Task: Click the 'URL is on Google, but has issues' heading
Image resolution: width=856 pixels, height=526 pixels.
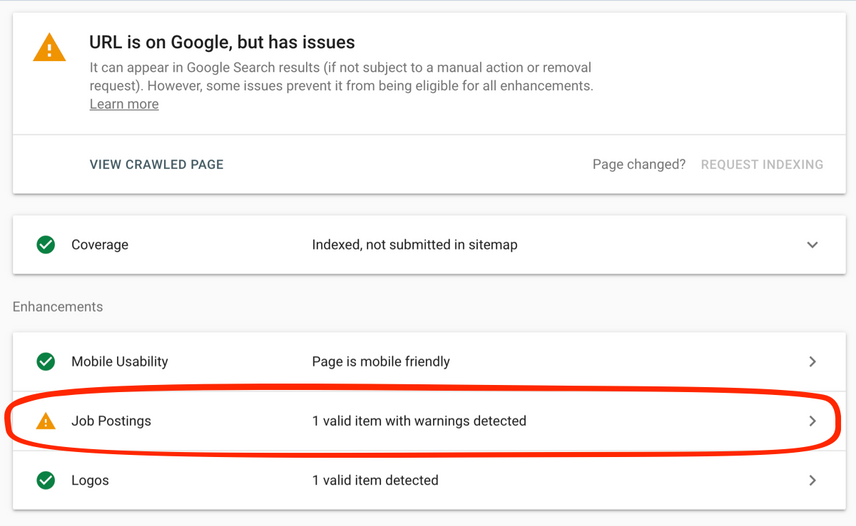Action: pos(222,42)
